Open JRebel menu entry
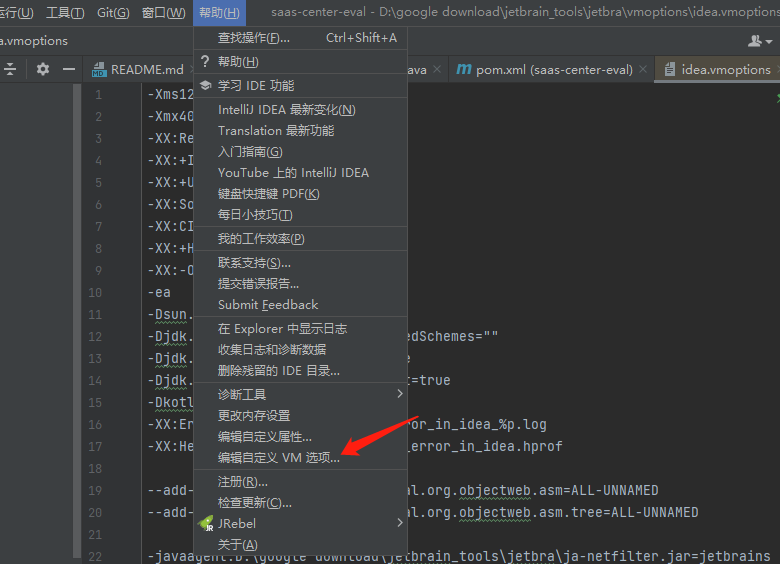The image size is (780, 564). click(300, 523)
